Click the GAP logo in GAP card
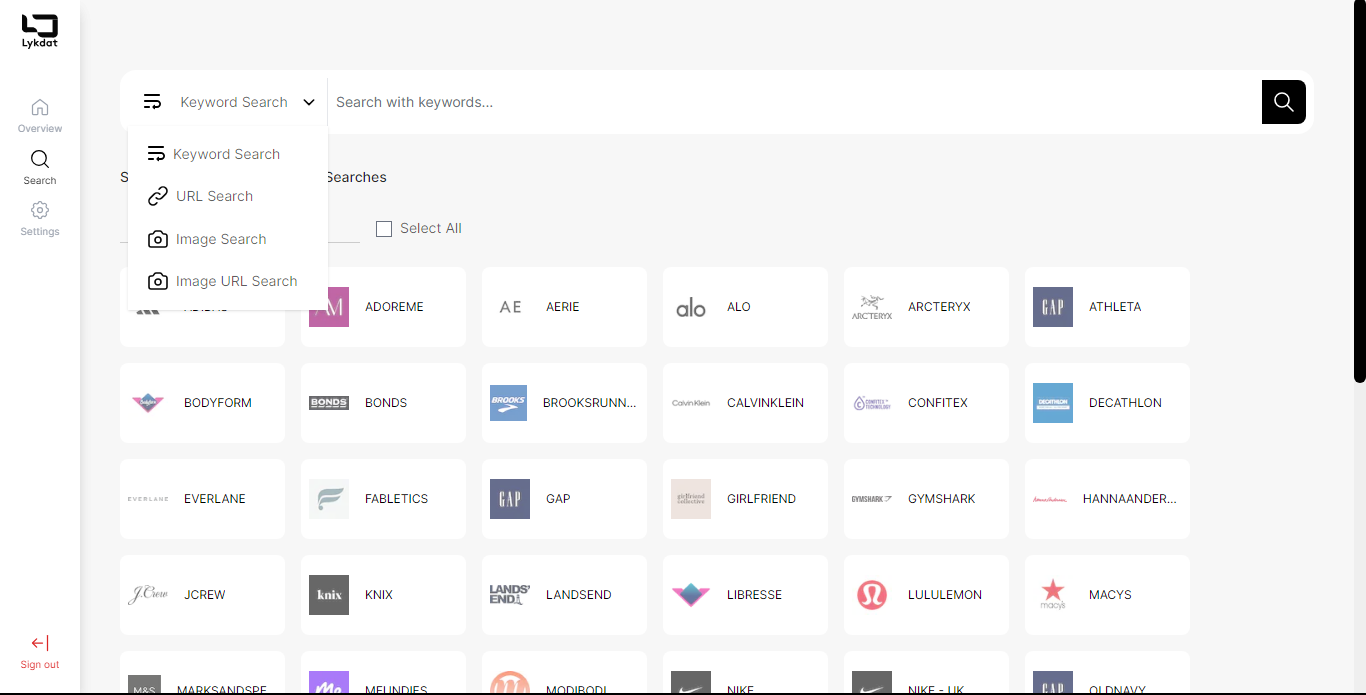 pyautogui.click(x=510, y=499)
